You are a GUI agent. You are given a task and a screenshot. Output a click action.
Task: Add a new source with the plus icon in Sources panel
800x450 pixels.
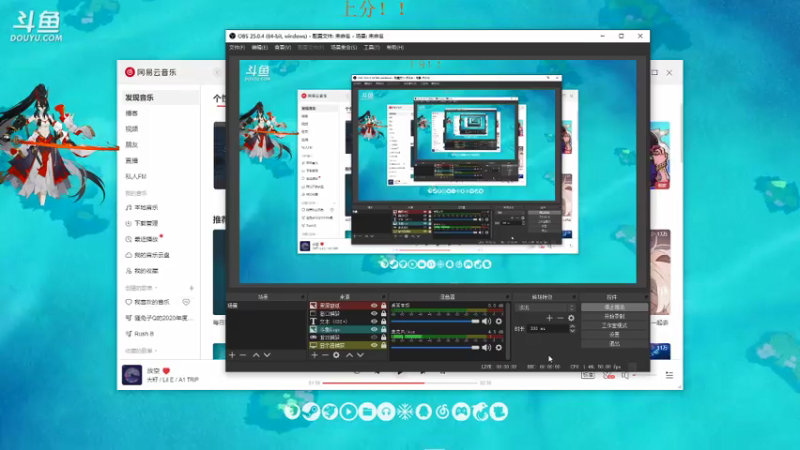(x=314, y=355)
